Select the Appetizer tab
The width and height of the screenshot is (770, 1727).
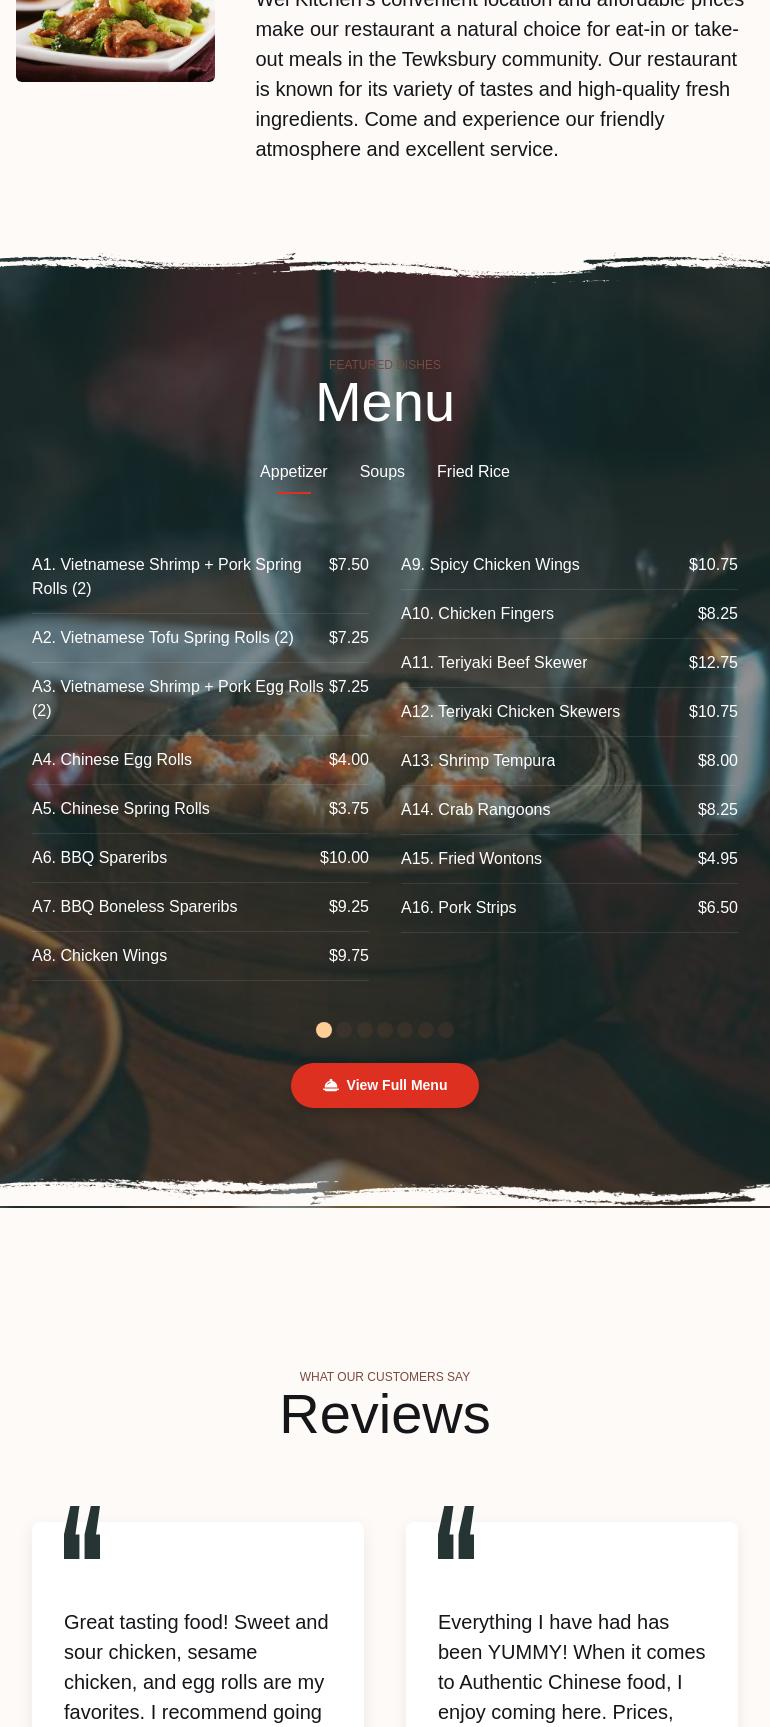pyautogui.click(x=294, y=471)
